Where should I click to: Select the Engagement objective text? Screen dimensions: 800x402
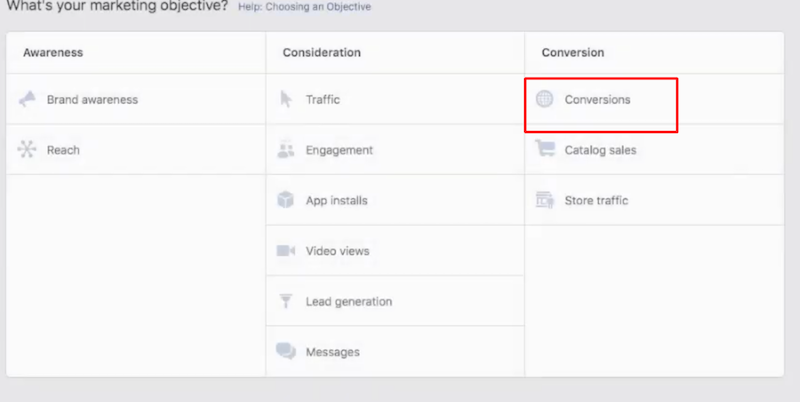[x=339, y=150]
